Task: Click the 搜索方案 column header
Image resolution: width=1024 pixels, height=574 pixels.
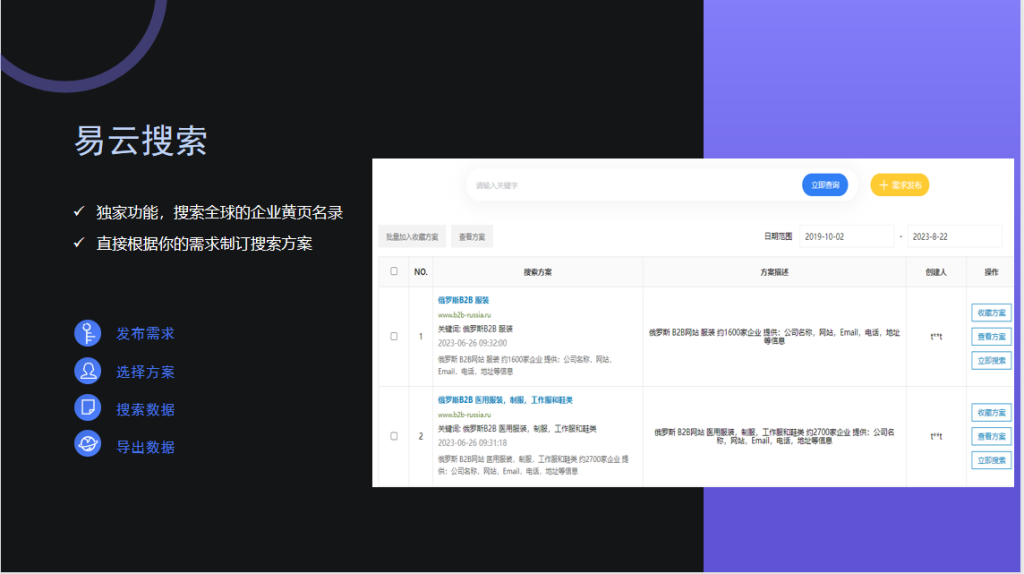Action: (x=537, y=272)
